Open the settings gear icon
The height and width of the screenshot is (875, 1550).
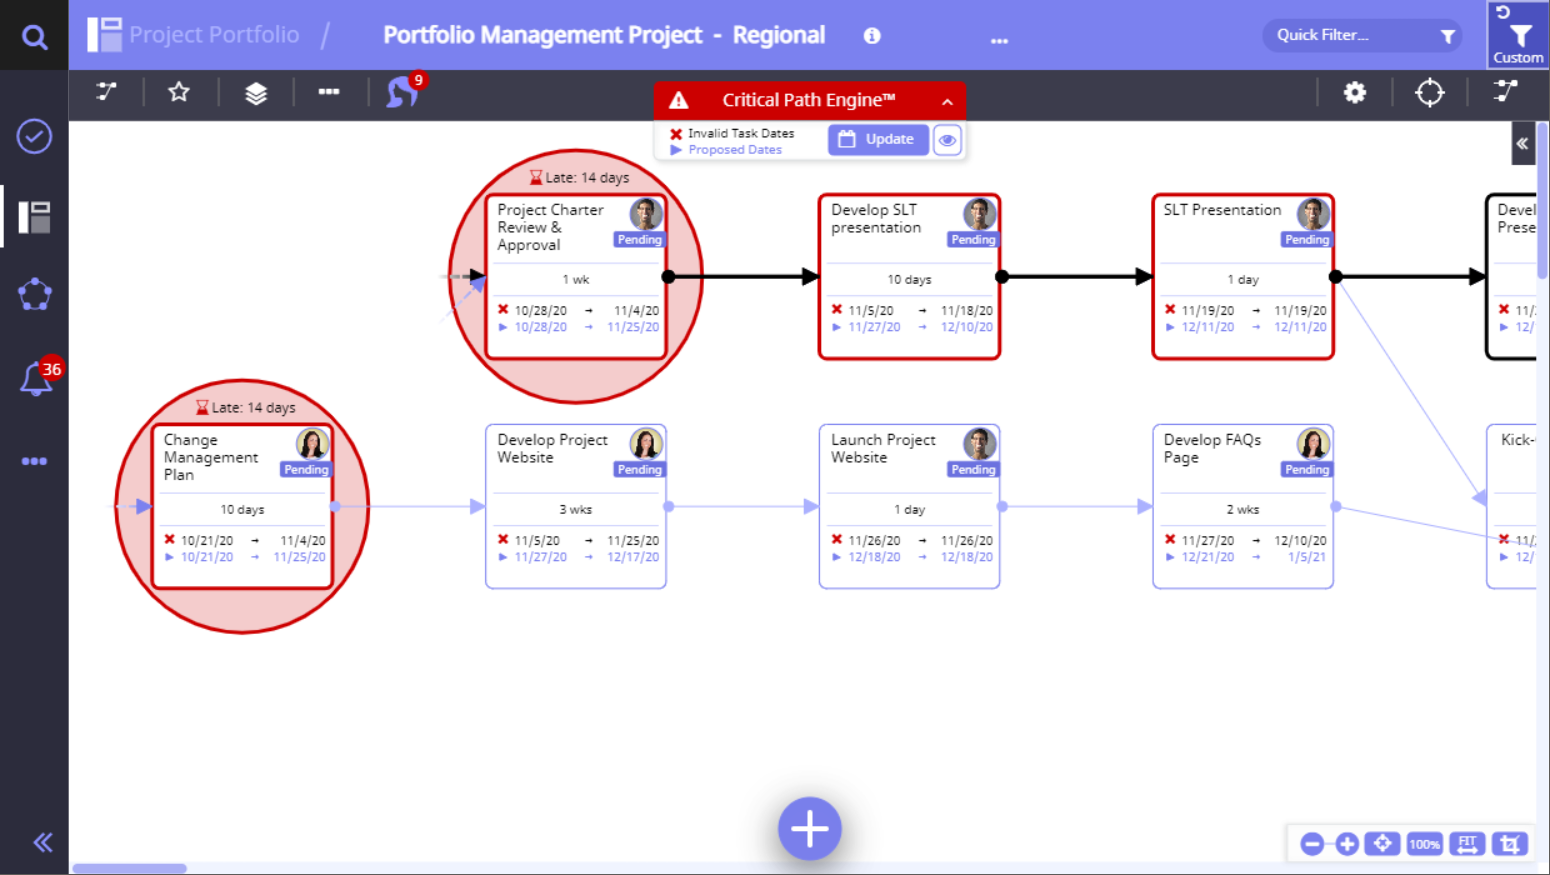(1354, 93)
